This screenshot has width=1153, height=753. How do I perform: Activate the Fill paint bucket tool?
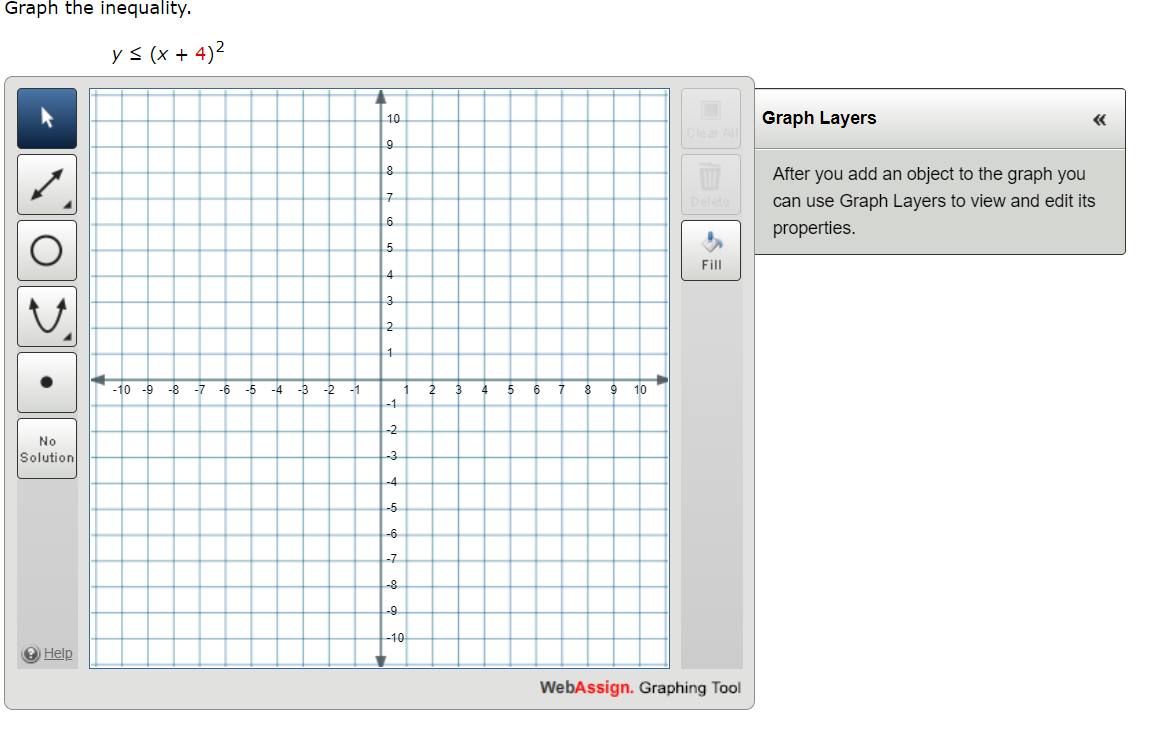click(710, 249)
